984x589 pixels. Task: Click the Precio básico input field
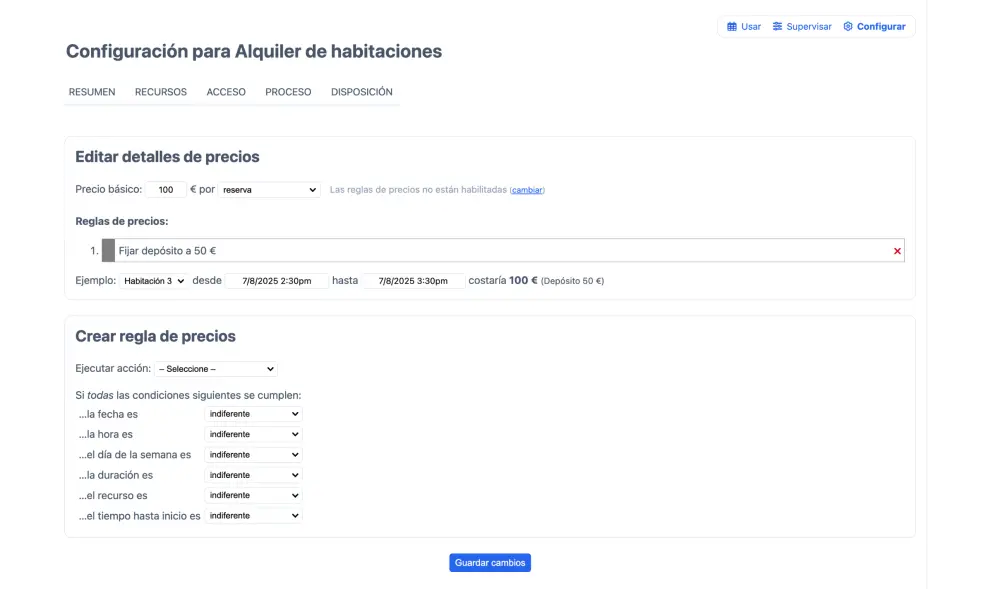(166, 190)
